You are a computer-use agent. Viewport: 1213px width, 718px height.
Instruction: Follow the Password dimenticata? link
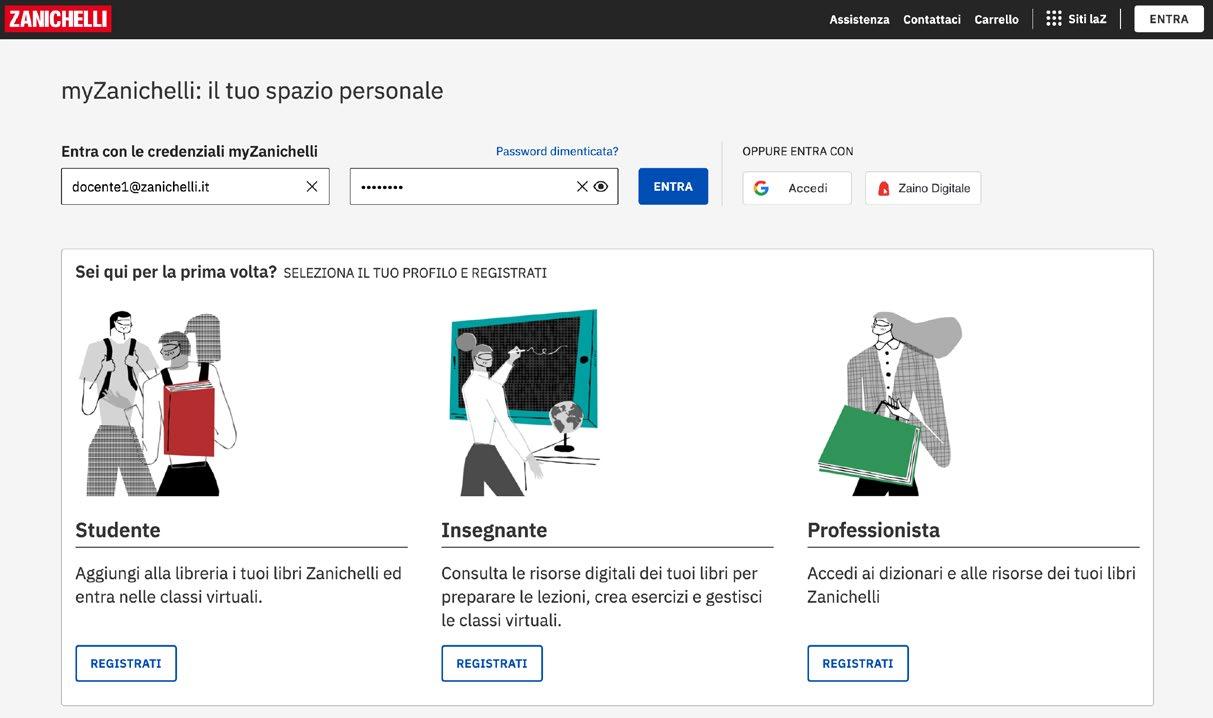557,152
